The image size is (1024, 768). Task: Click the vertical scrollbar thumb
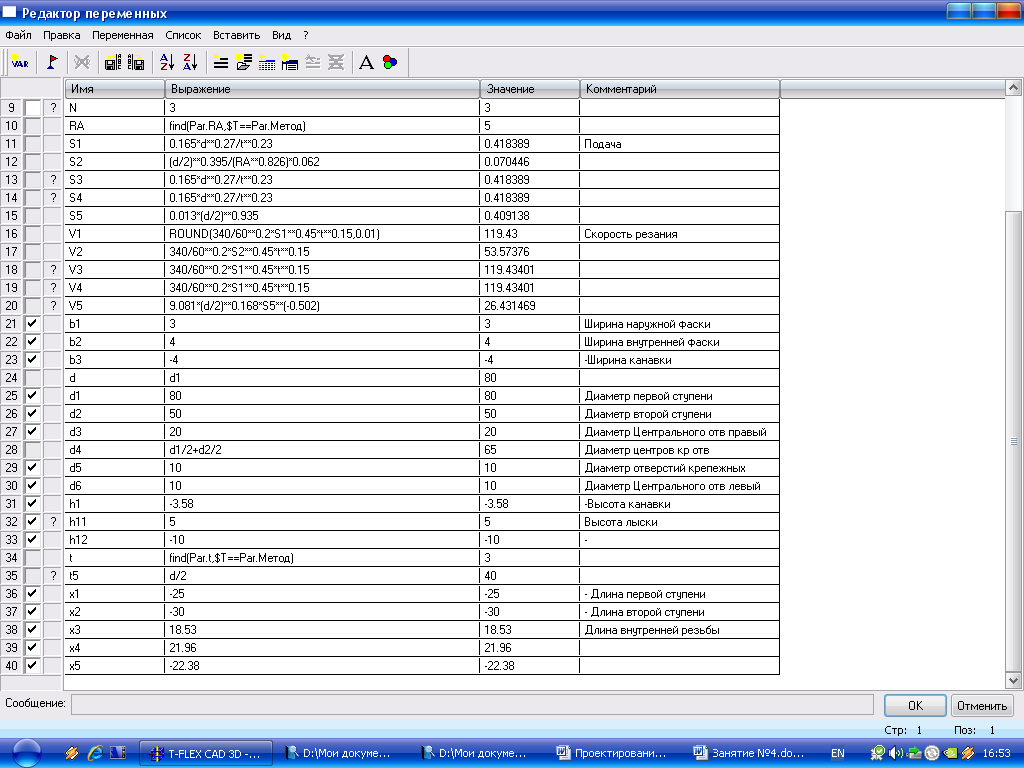tap(1014, 441)
